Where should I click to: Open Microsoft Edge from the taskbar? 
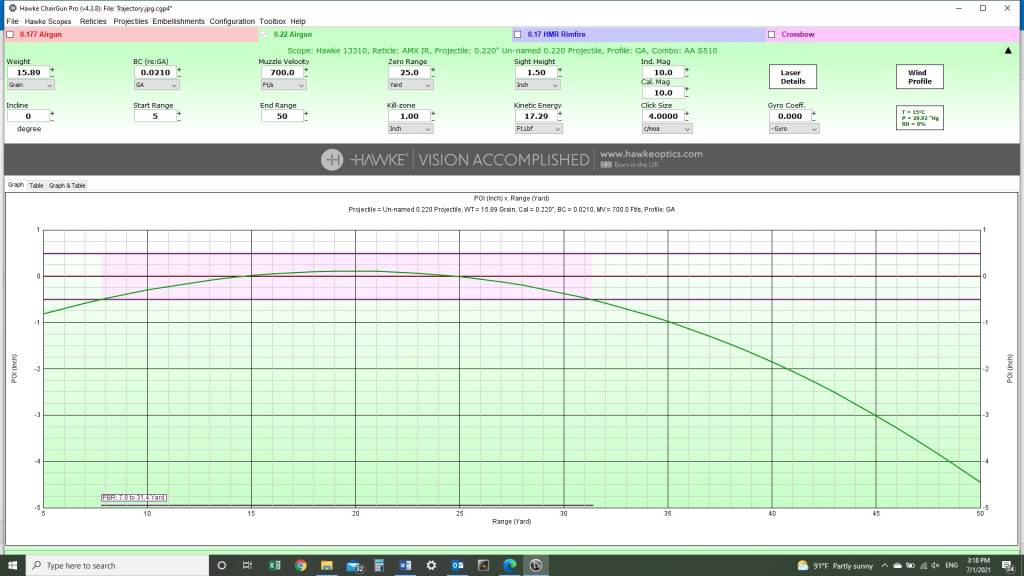(x=509, y=565)
